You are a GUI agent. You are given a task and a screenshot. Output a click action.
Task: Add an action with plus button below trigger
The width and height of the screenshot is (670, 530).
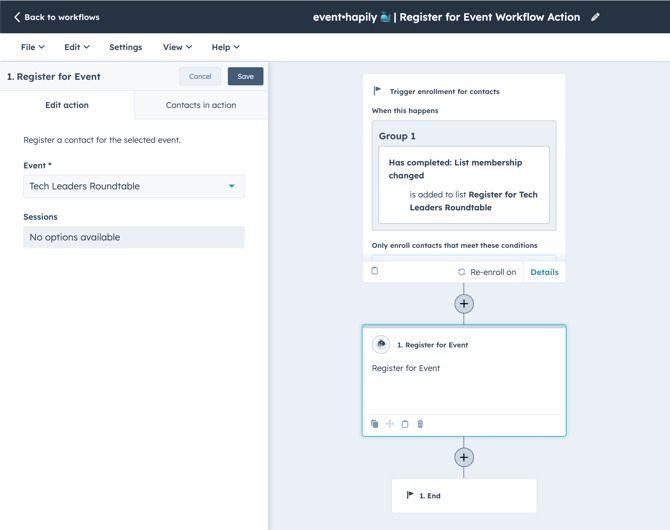[464, 303]
